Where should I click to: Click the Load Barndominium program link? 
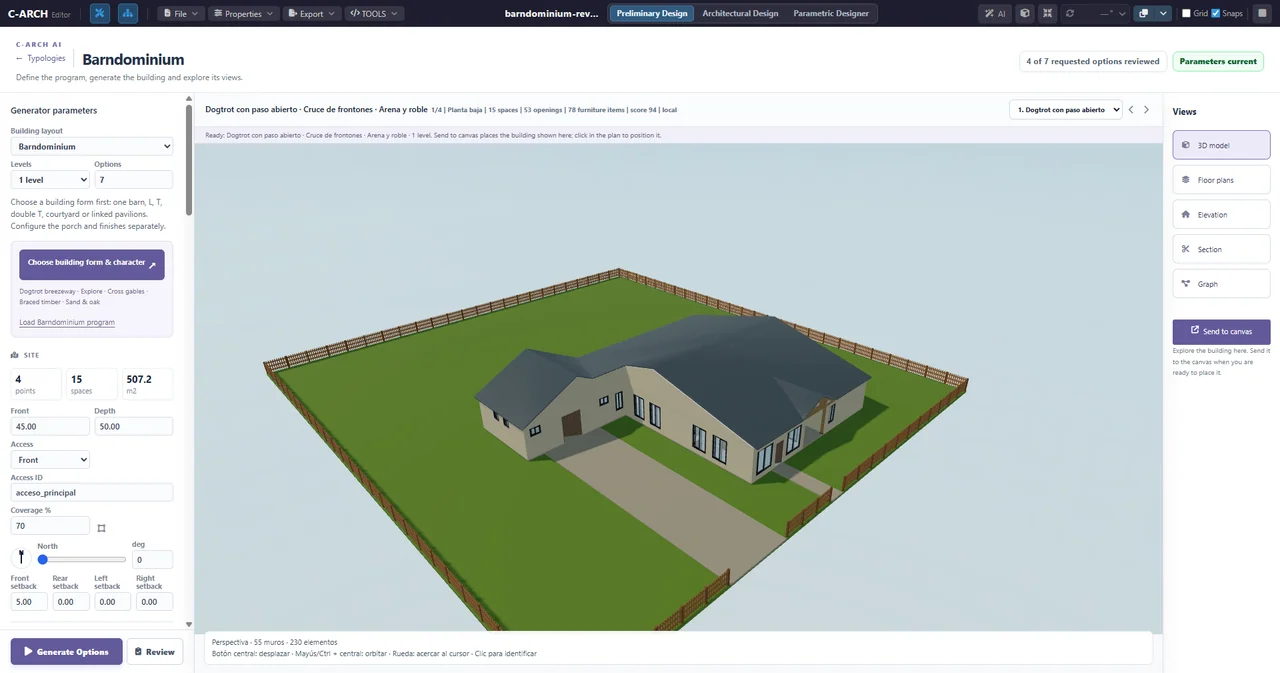click(67, 322)
